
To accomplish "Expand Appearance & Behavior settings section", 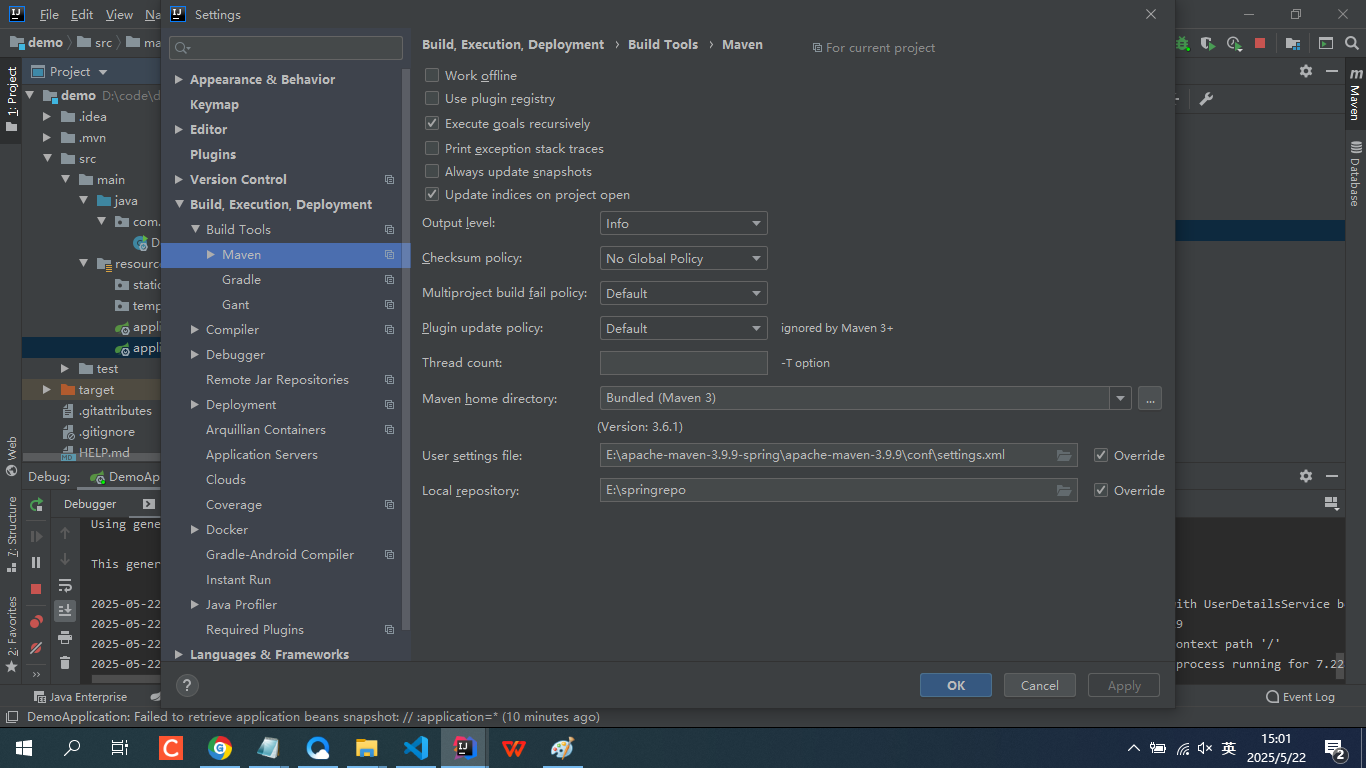I will tap(179, 79).
